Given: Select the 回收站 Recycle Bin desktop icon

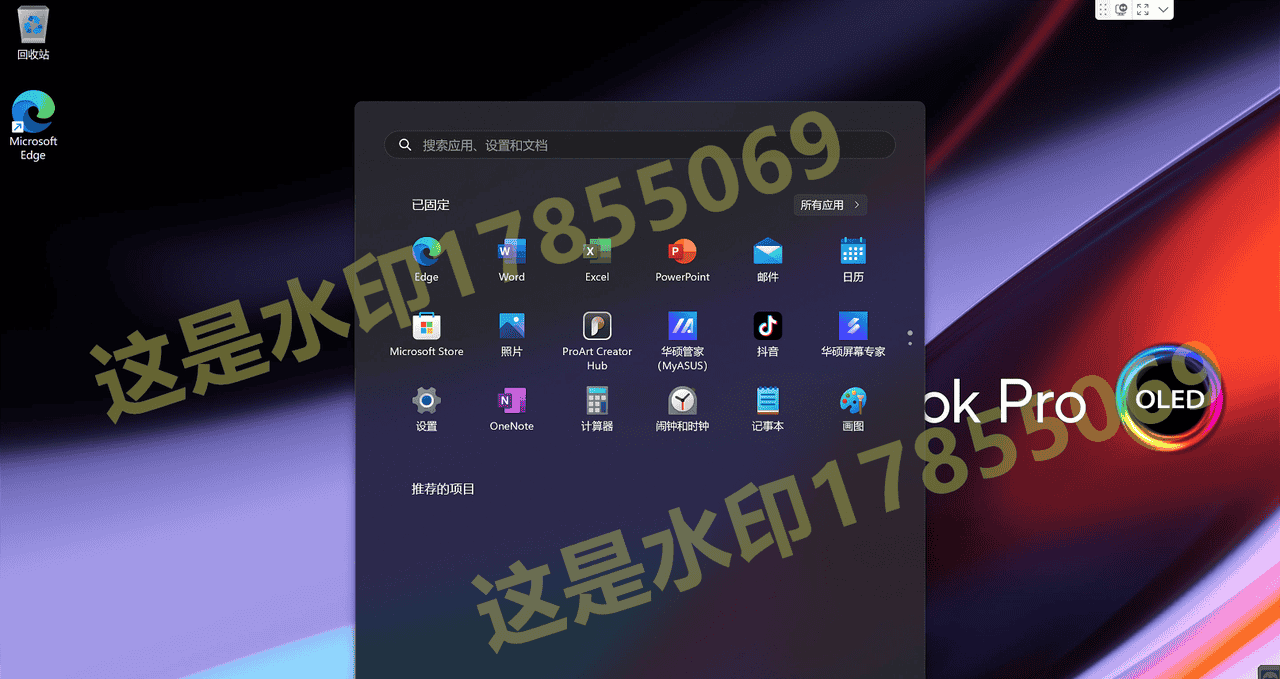Looking at the screenshot, I should [x=33, y=32].
